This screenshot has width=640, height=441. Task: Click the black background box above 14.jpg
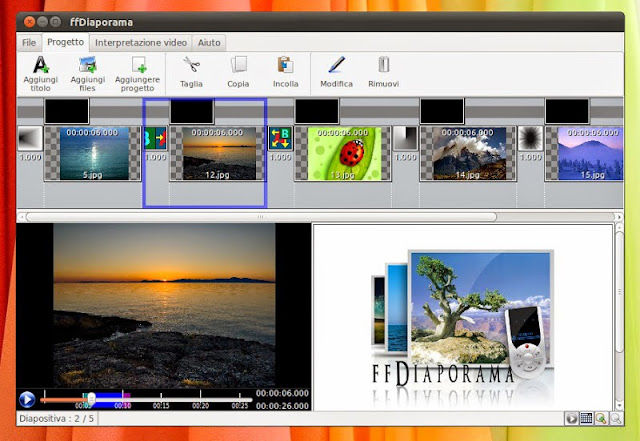tap(442, 111)
